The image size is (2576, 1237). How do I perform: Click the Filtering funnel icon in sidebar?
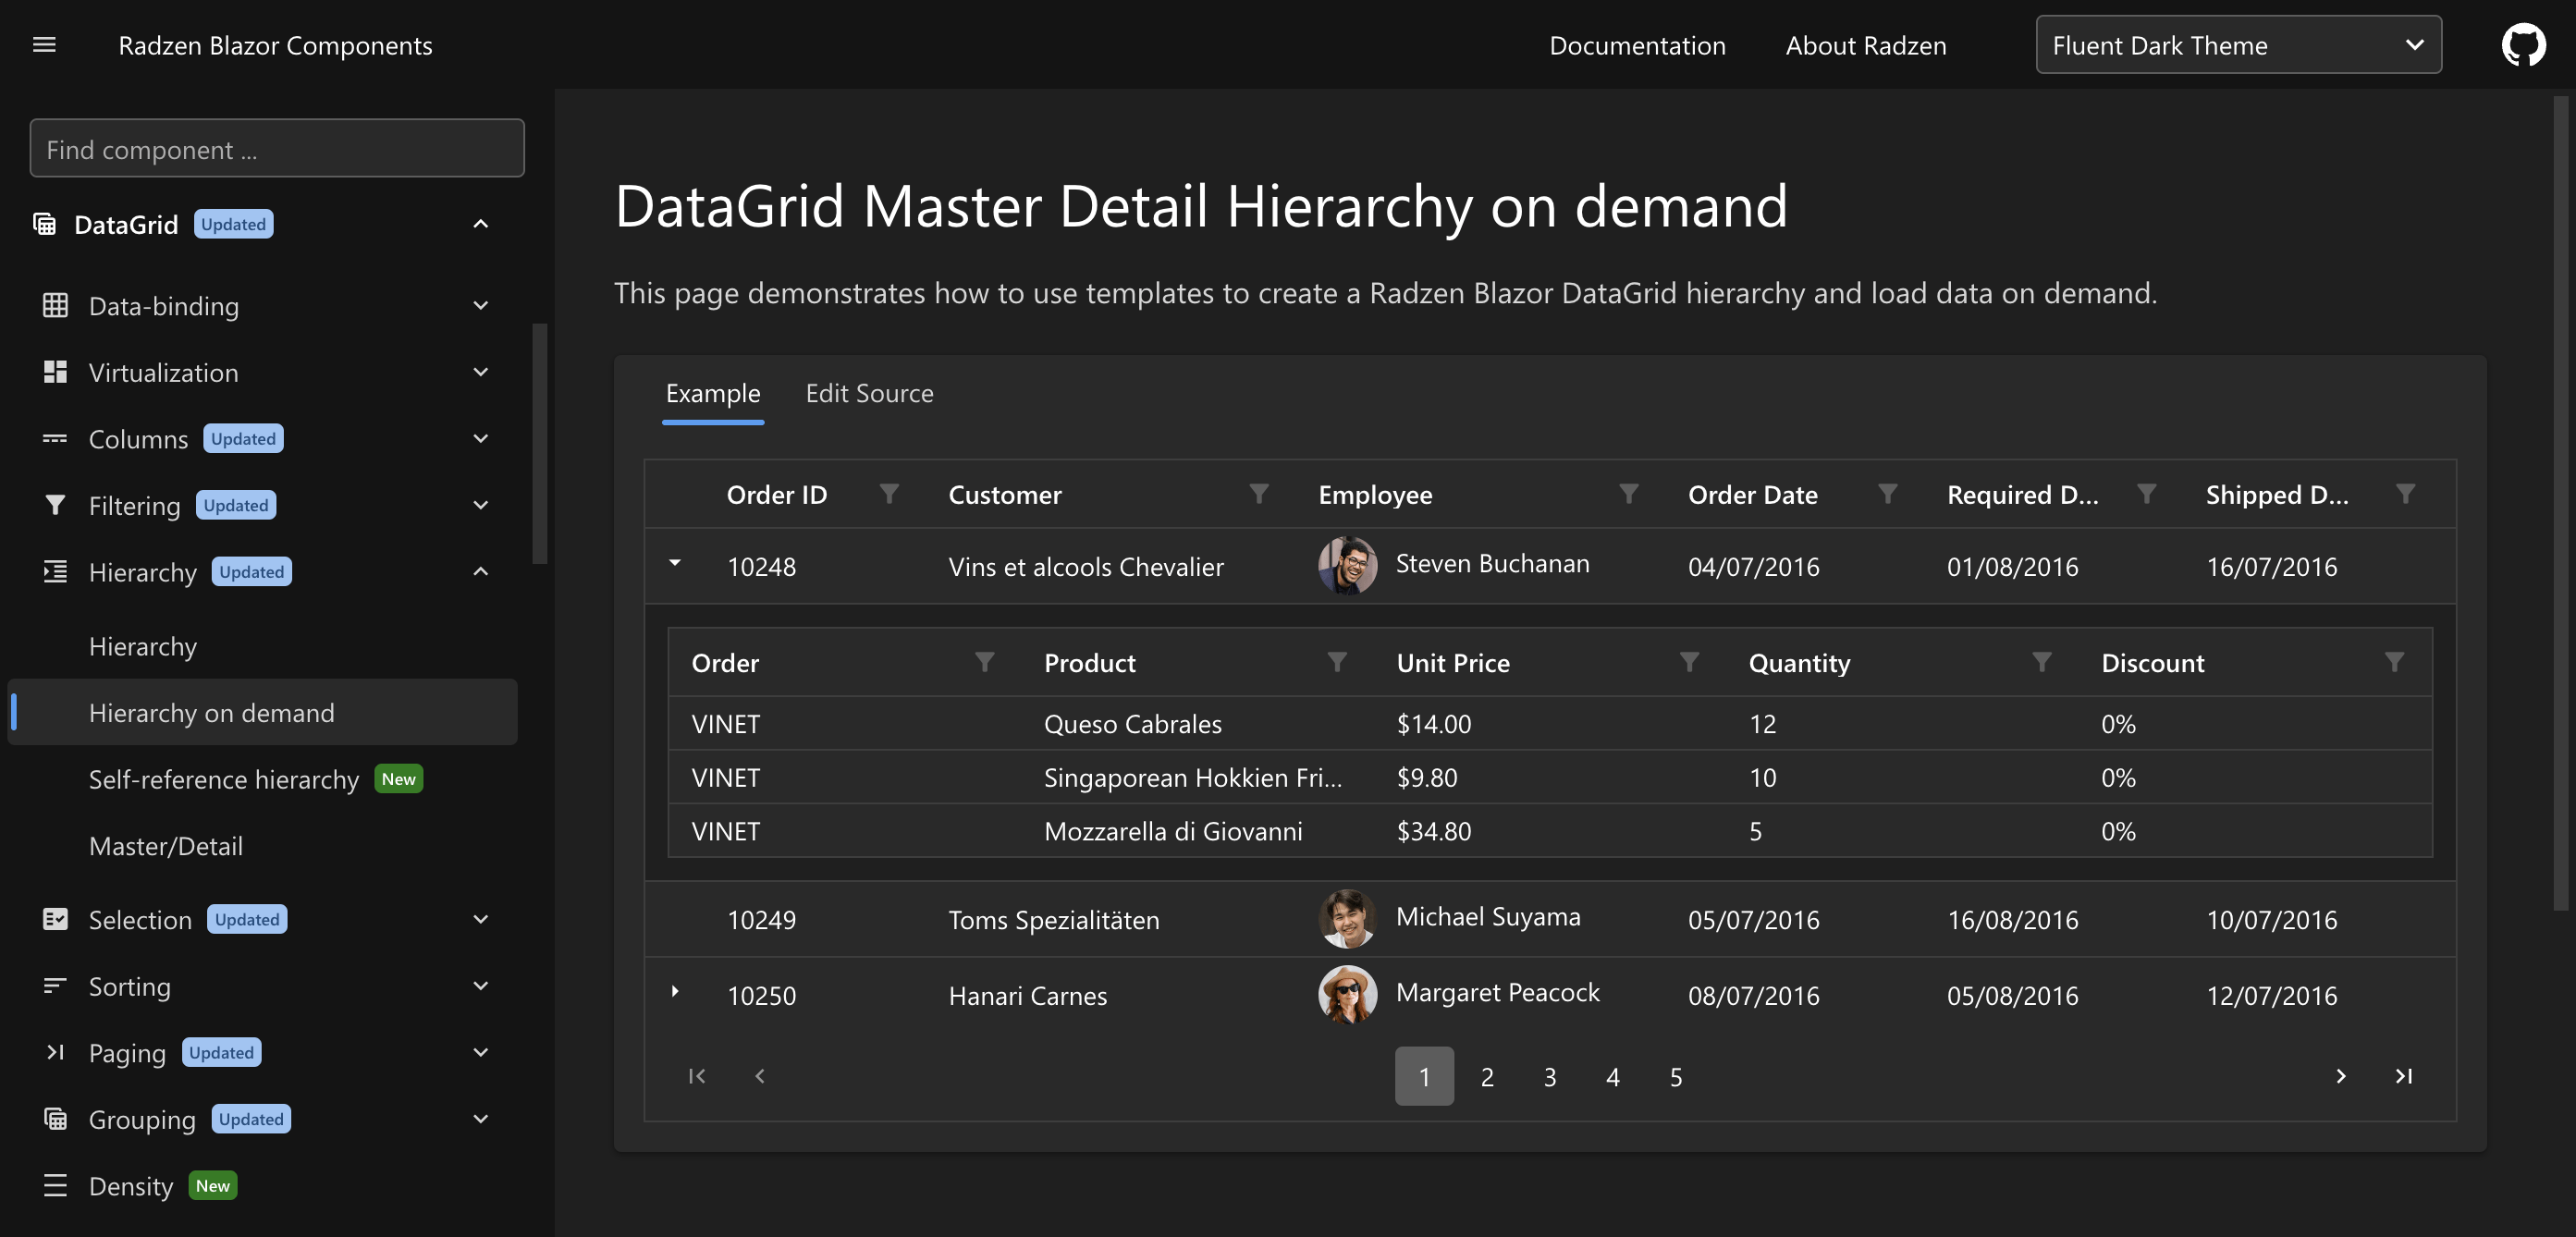click(x=55, y=505)
